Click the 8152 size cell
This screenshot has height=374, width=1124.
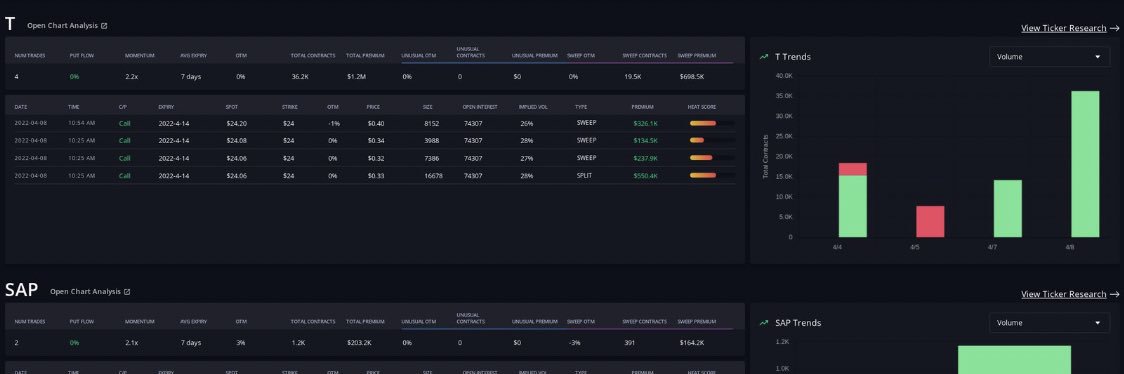[431, 123]
